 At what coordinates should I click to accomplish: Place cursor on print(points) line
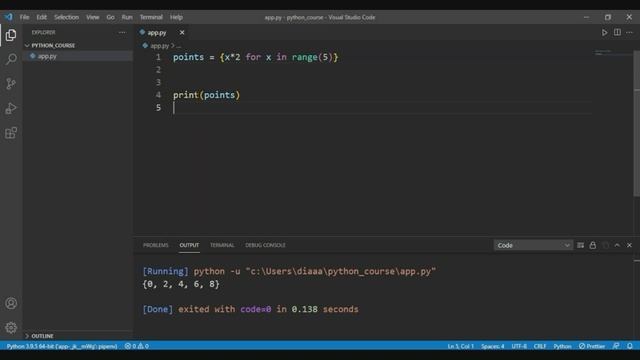[x=207, y=95]
